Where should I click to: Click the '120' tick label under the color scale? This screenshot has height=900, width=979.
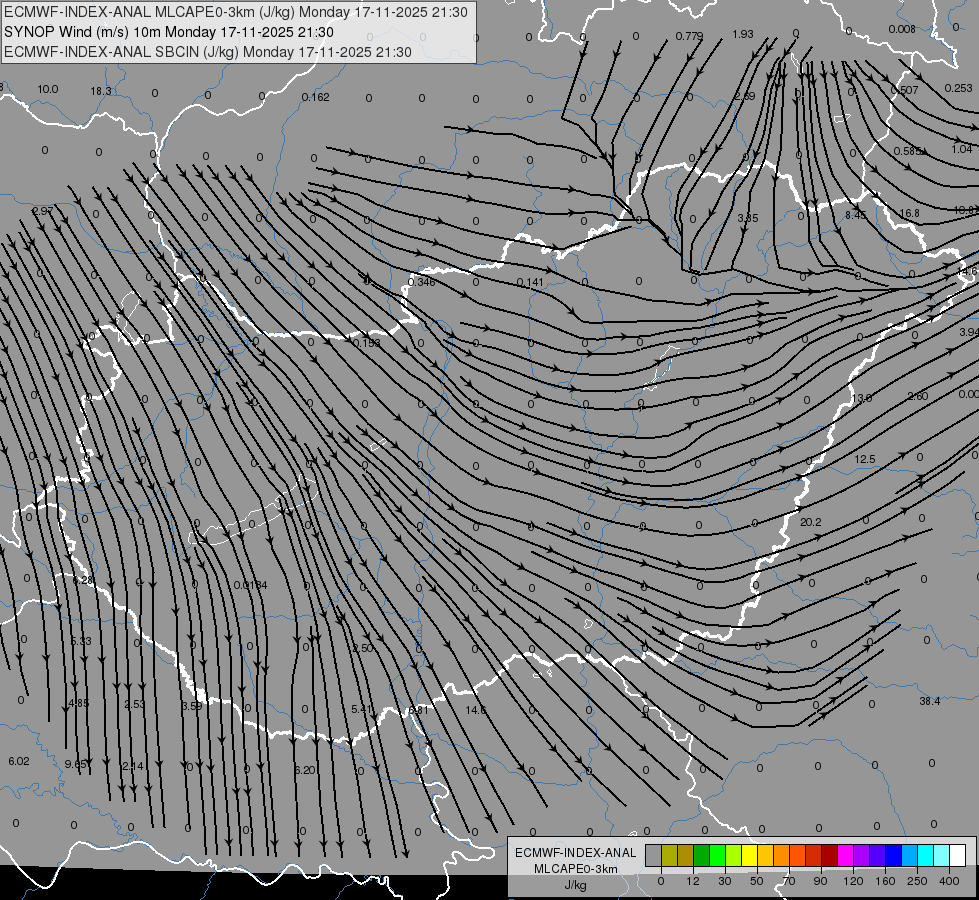[x=853, y=881]
